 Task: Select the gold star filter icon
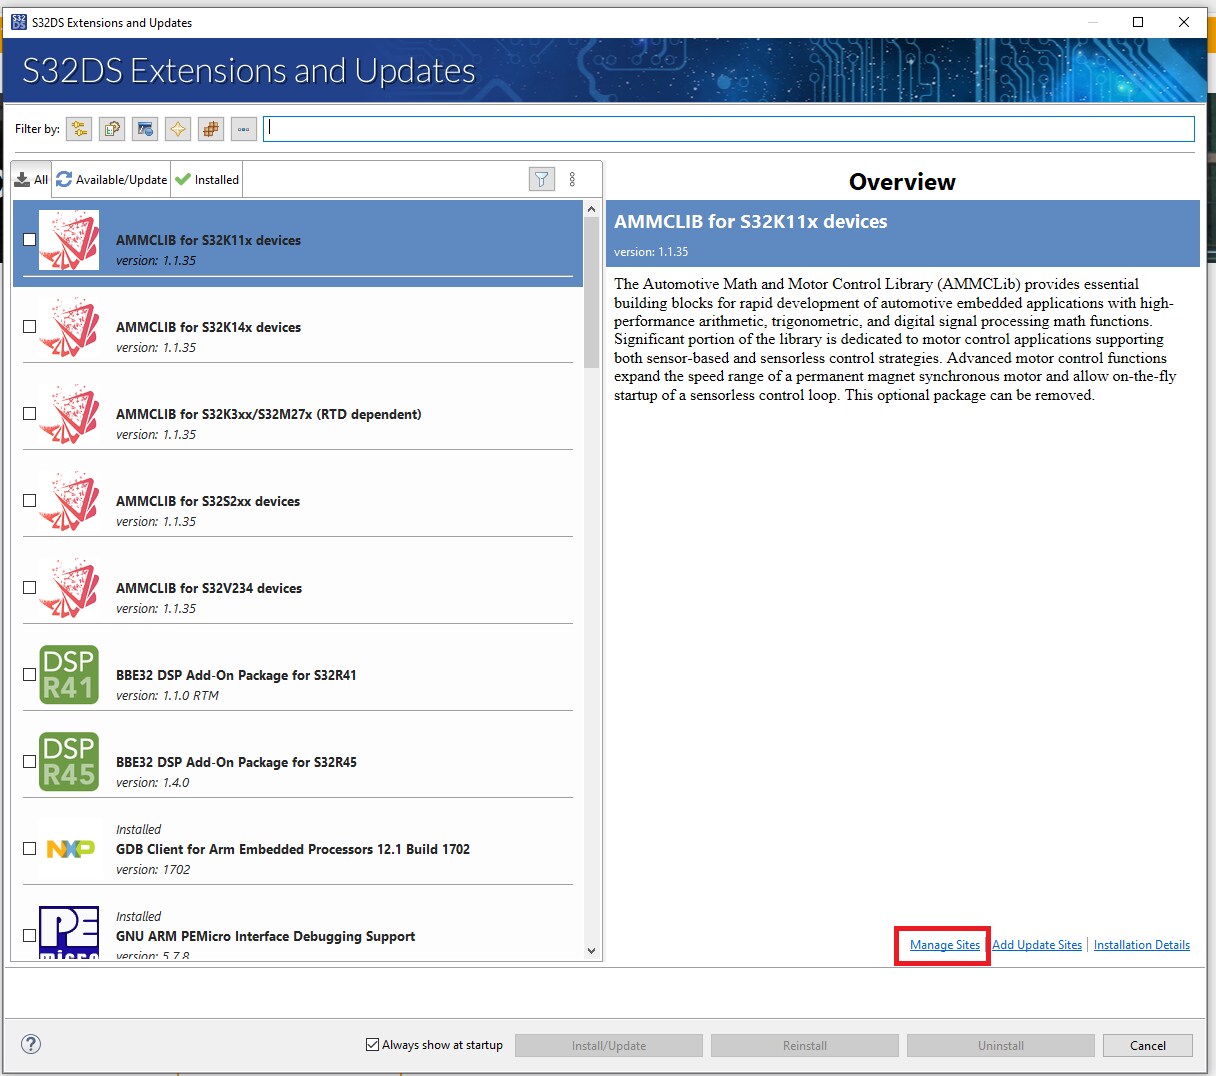[x=177, y=128]
